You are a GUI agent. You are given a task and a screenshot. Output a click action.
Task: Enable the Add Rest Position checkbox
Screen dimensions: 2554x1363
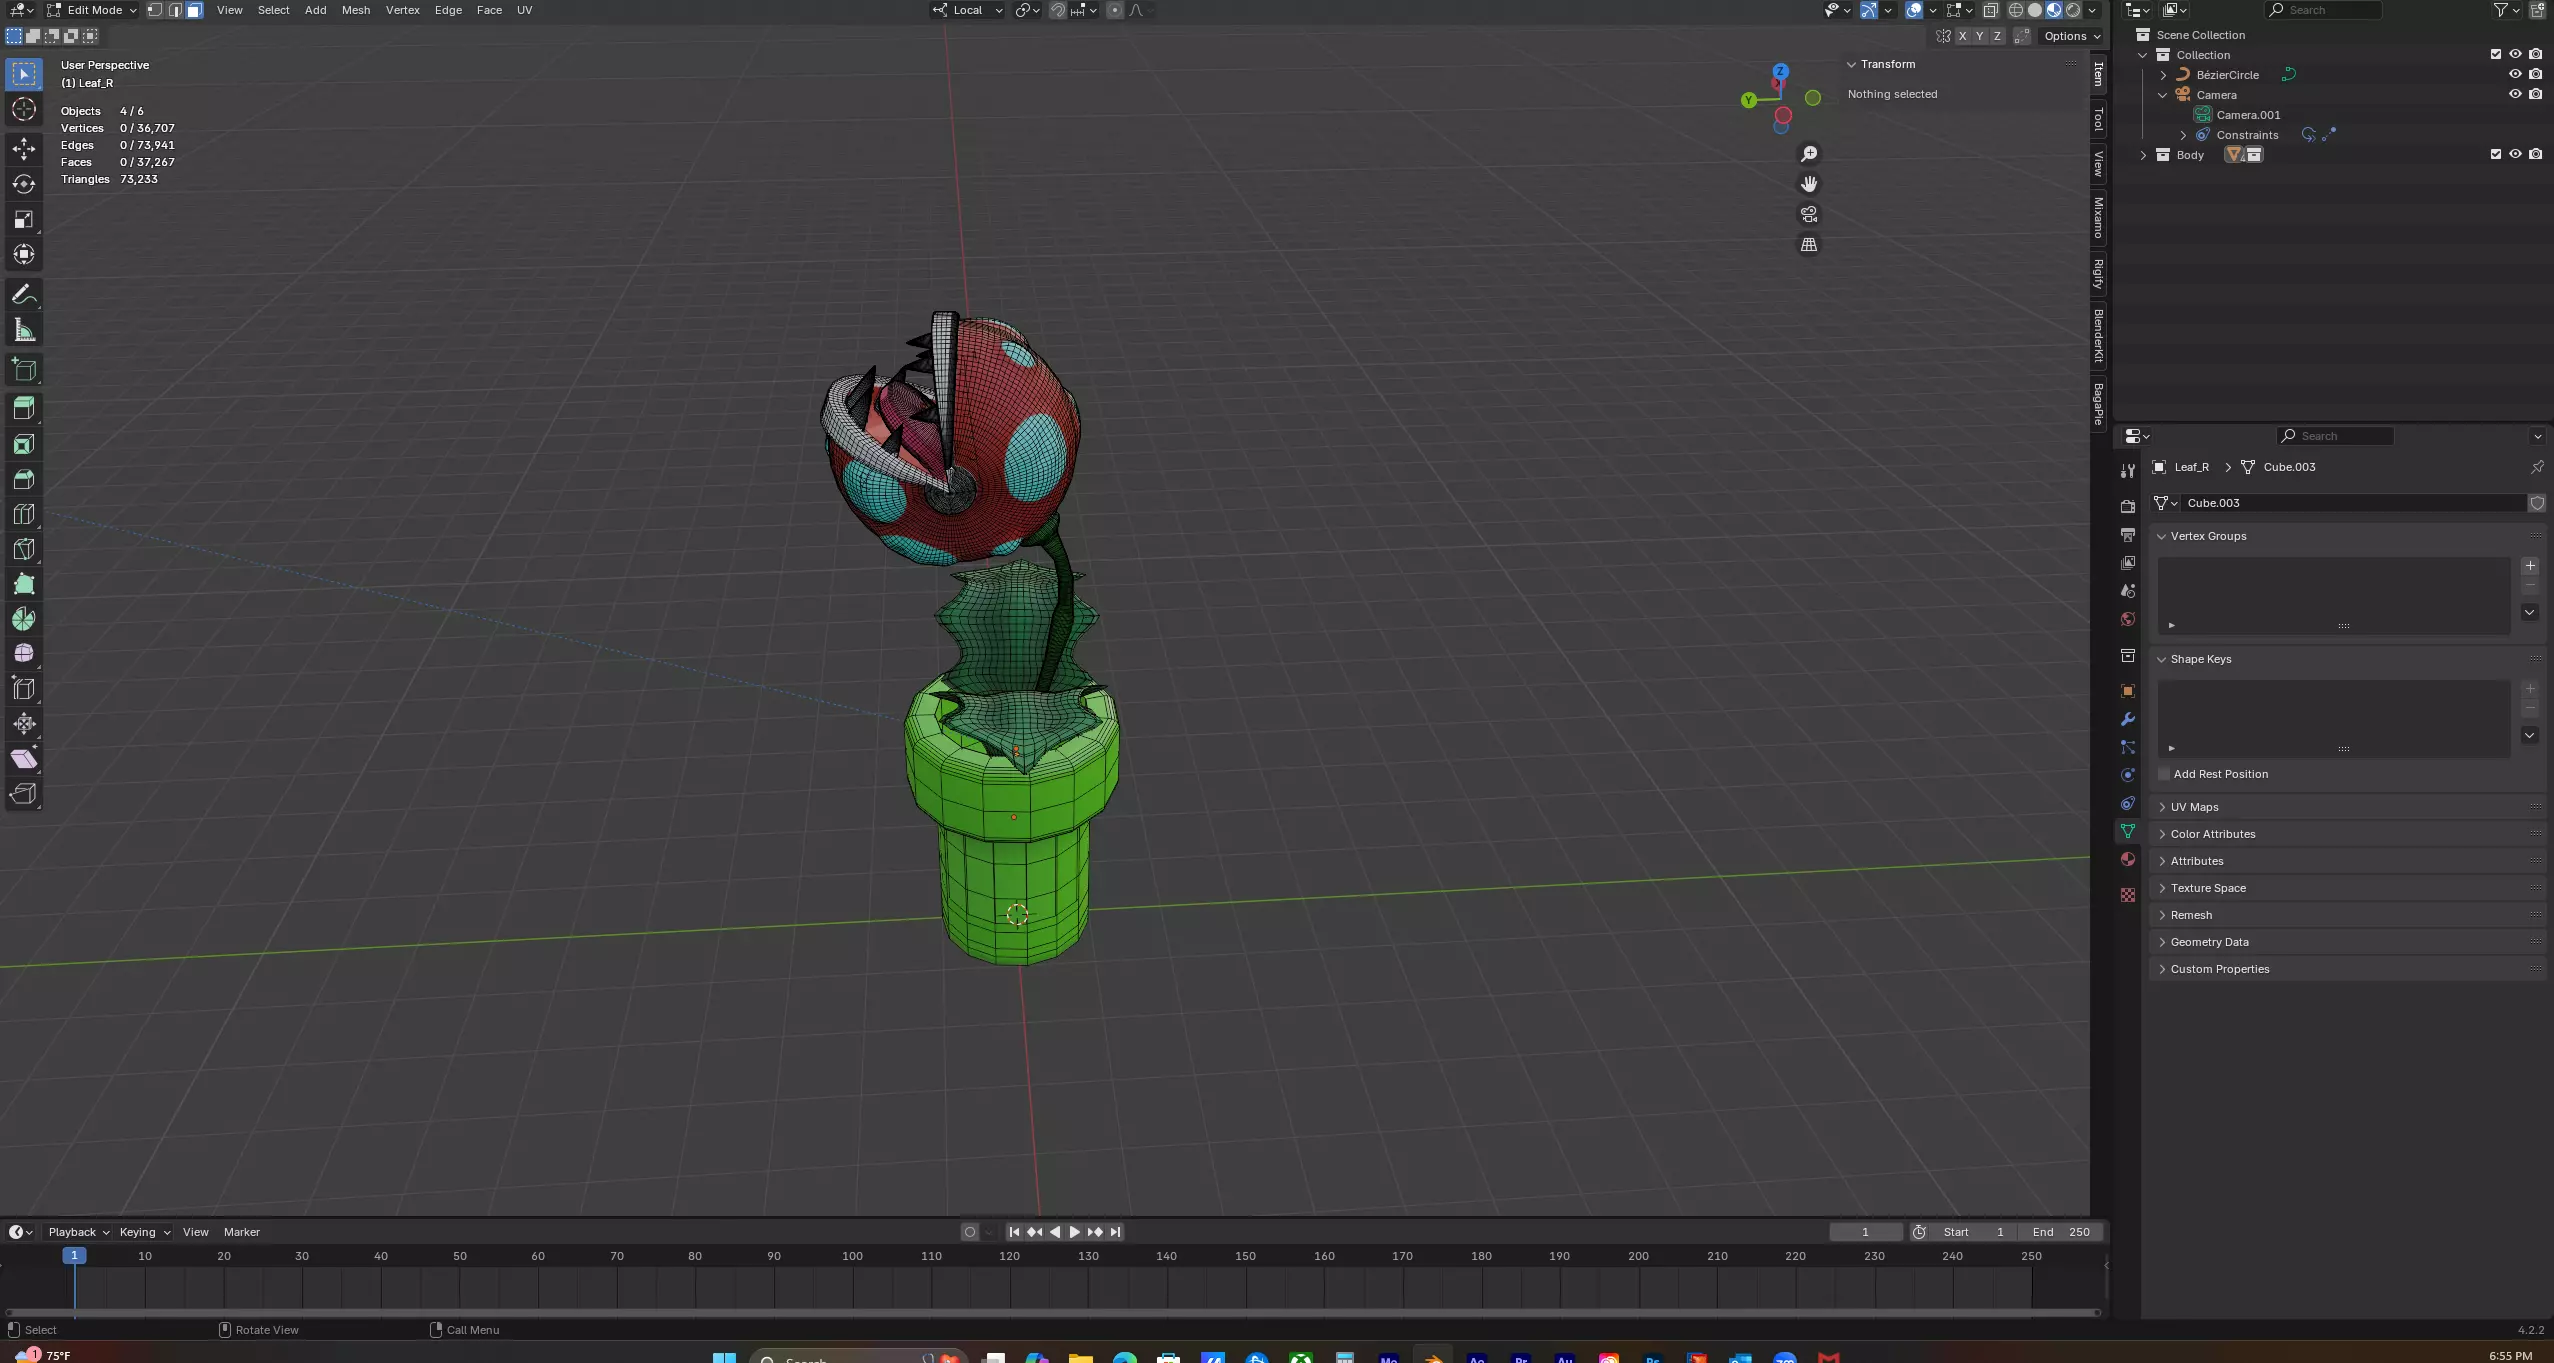(x=2164, y=774)
